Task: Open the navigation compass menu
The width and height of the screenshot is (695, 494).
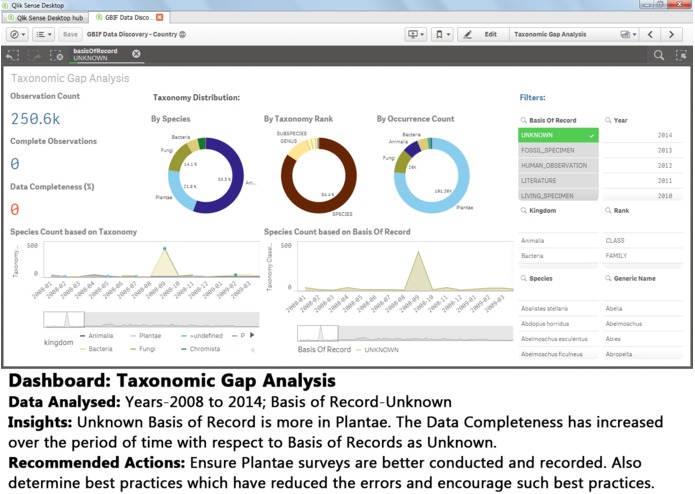Action: [18, 34]
